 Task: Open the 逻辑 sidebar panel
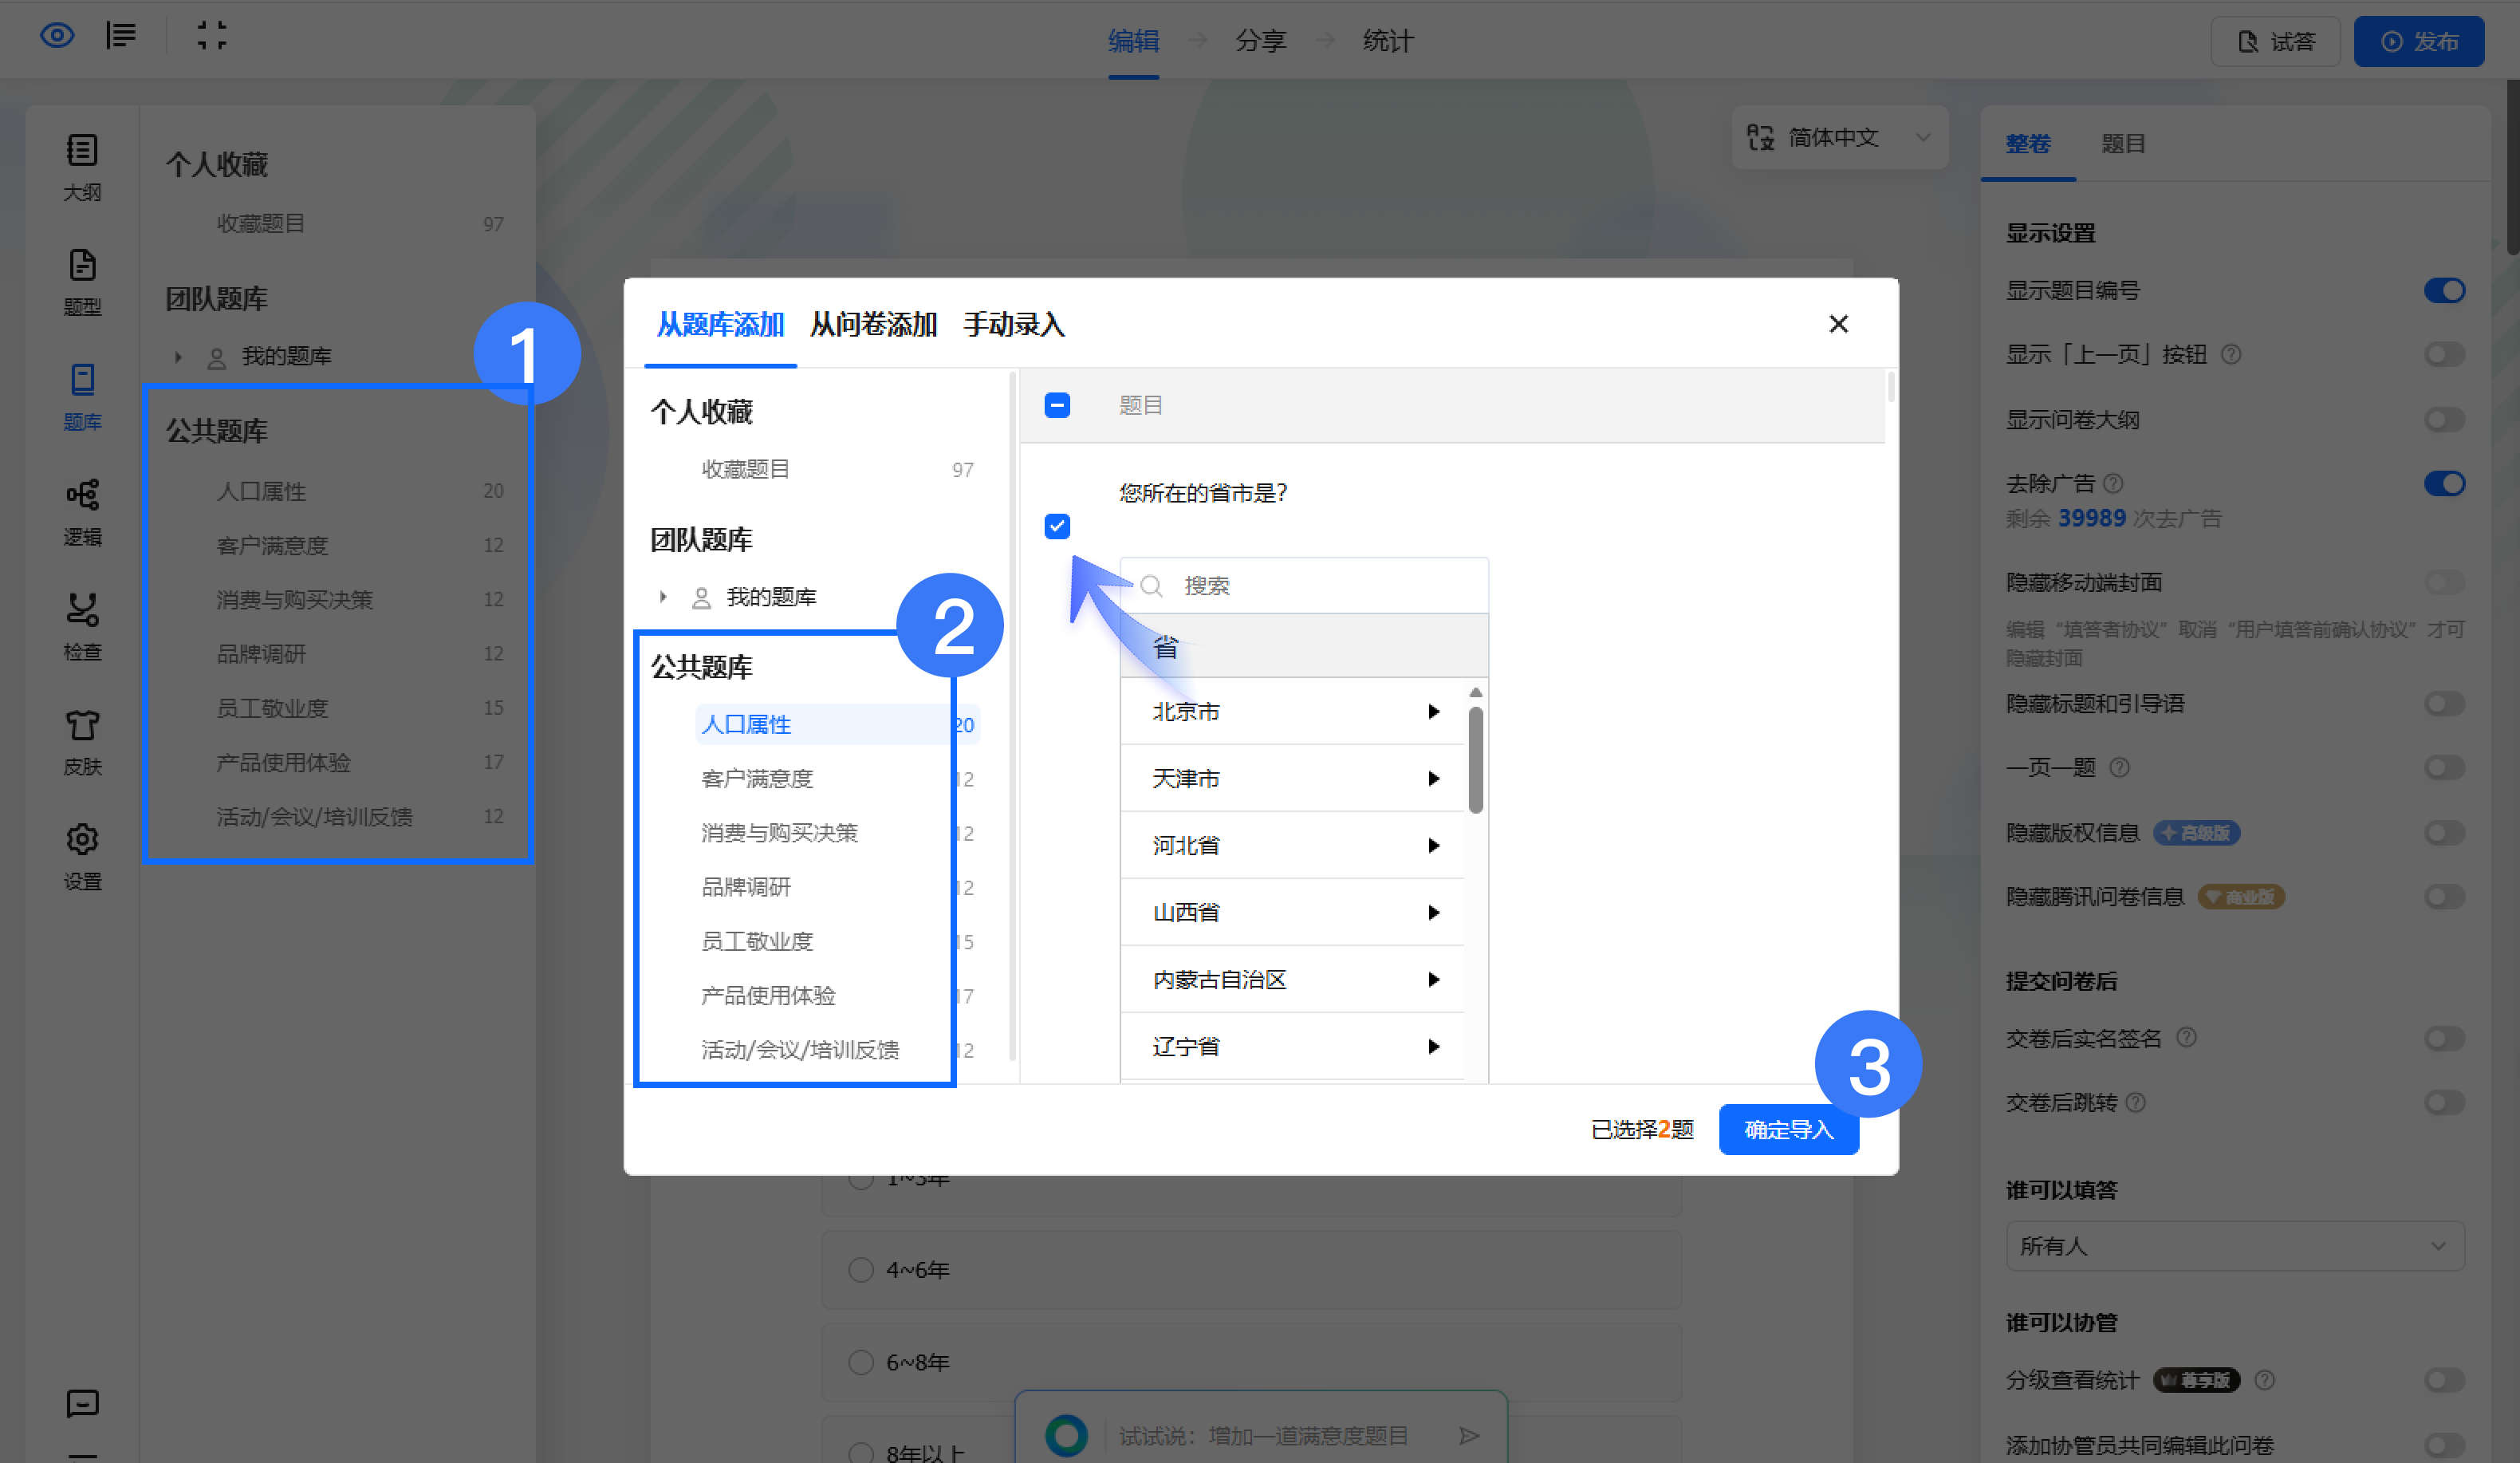[x=82, y=512]
